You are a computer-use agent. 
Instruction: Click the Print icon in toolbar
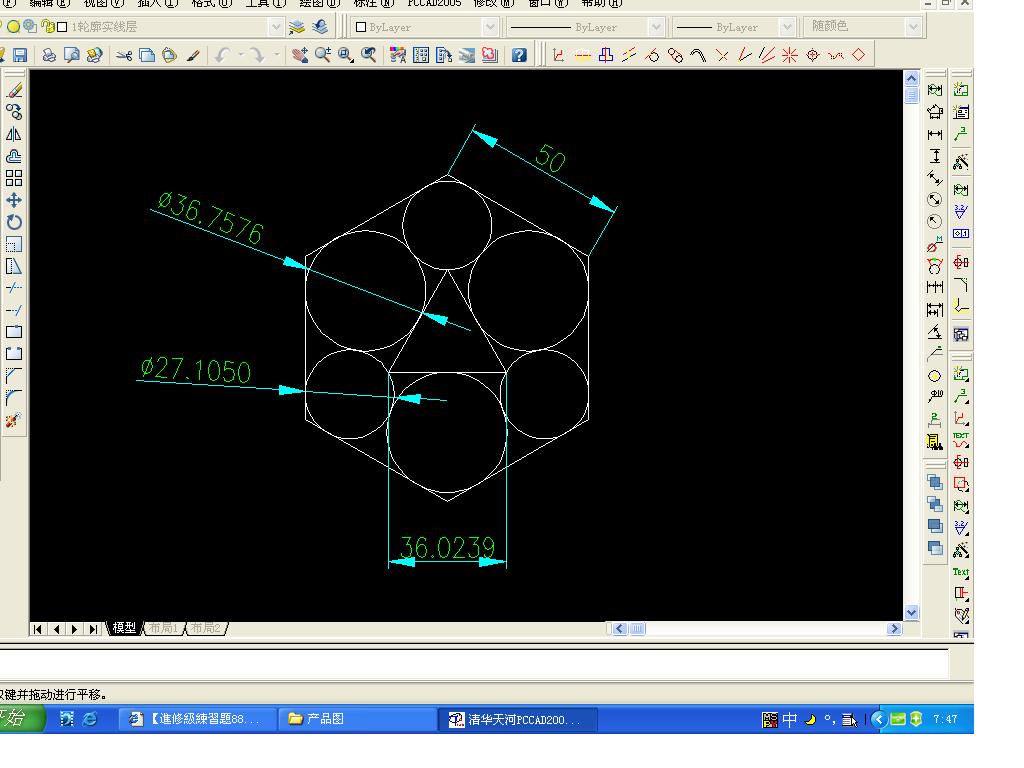(x=49, y=56)
